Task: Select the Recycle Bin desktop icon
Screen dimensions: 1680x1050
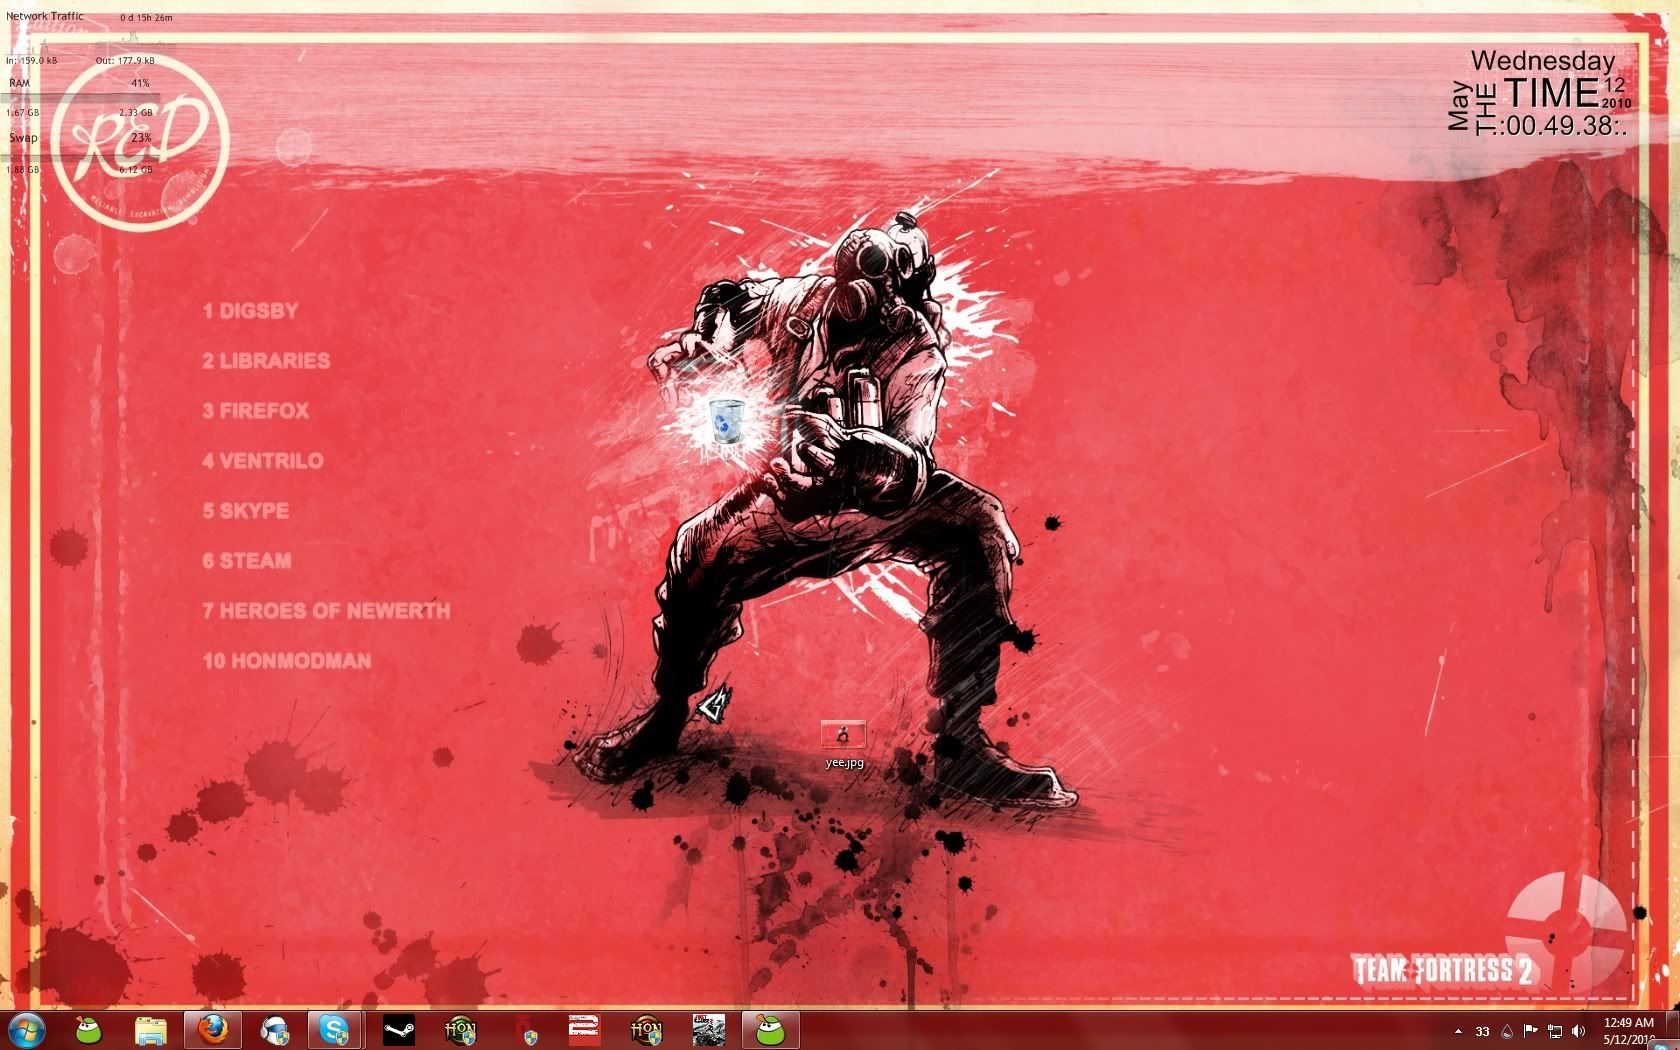Action: [726, 420]
